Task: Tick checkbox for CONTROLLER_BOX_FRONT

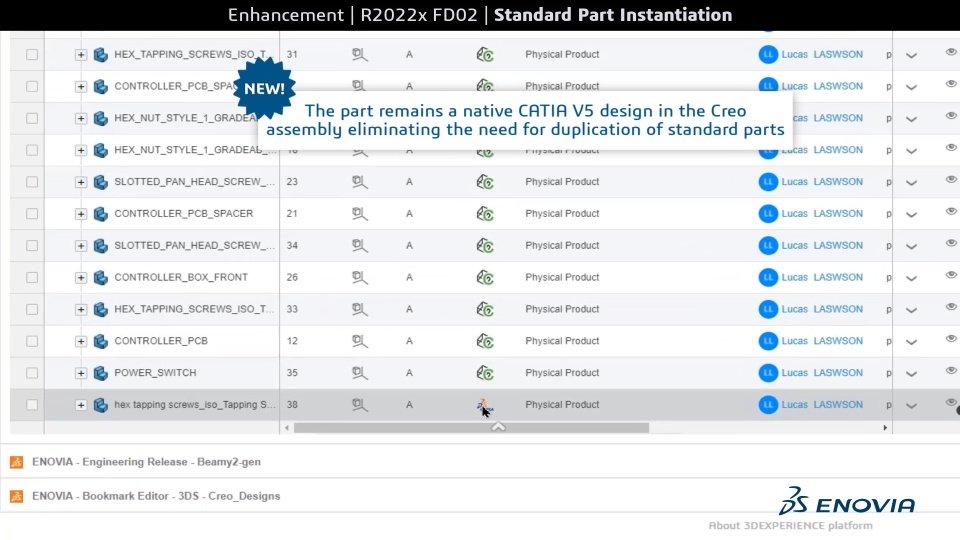Action: (32, 277)
